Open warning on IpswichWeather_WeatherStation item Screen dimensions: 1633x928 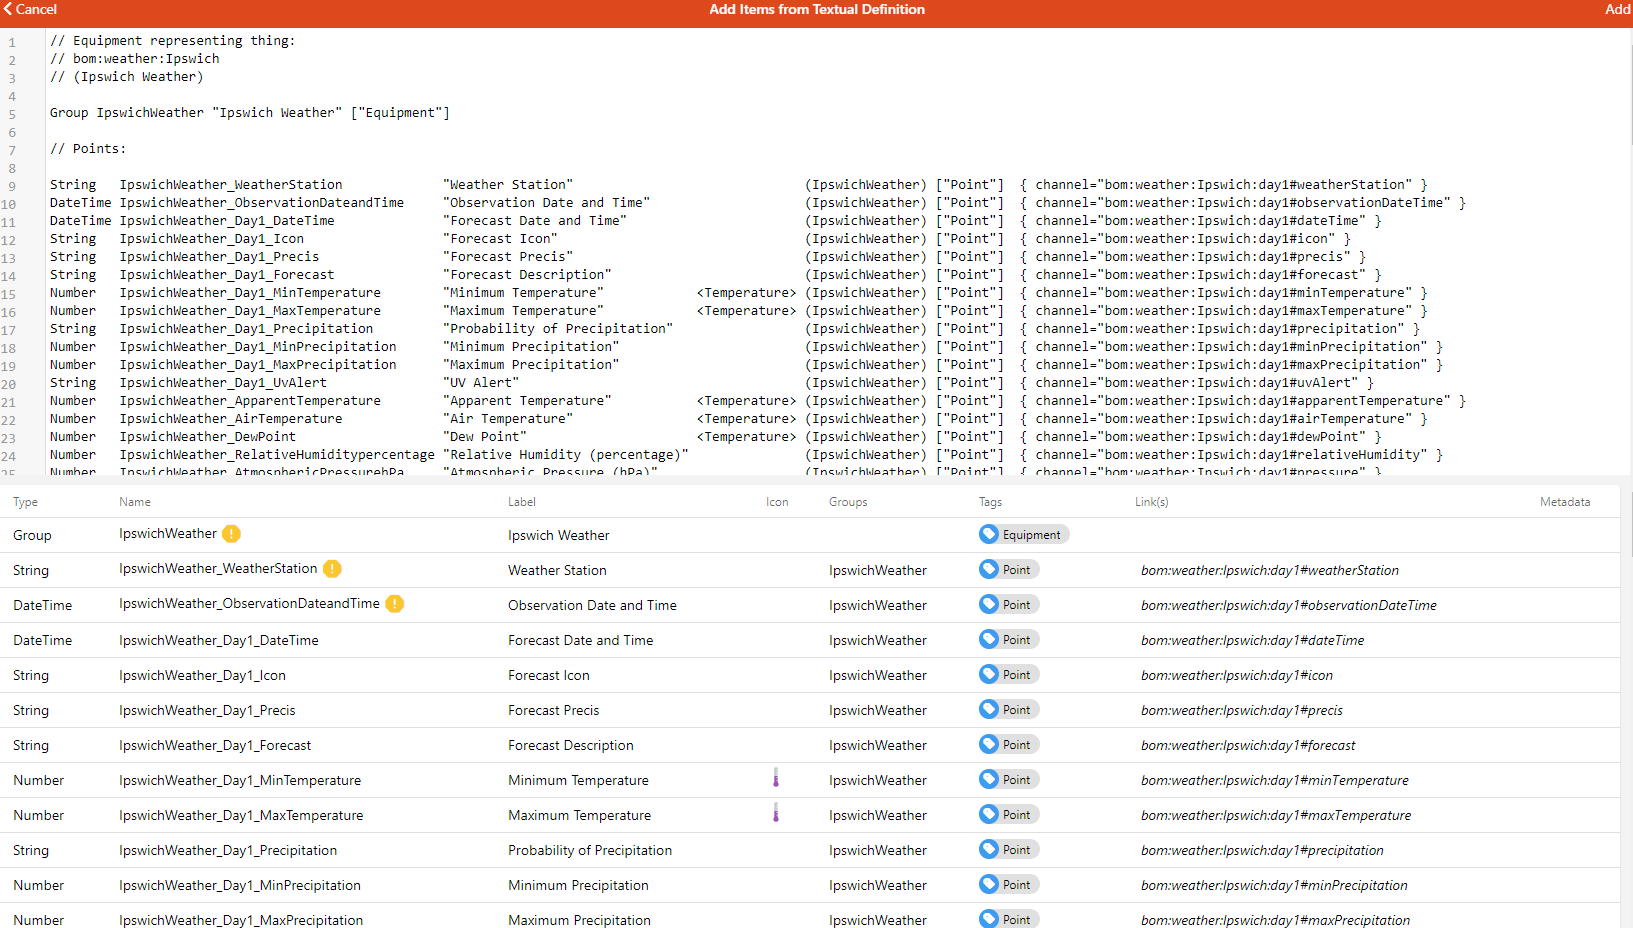click(331, 568)
